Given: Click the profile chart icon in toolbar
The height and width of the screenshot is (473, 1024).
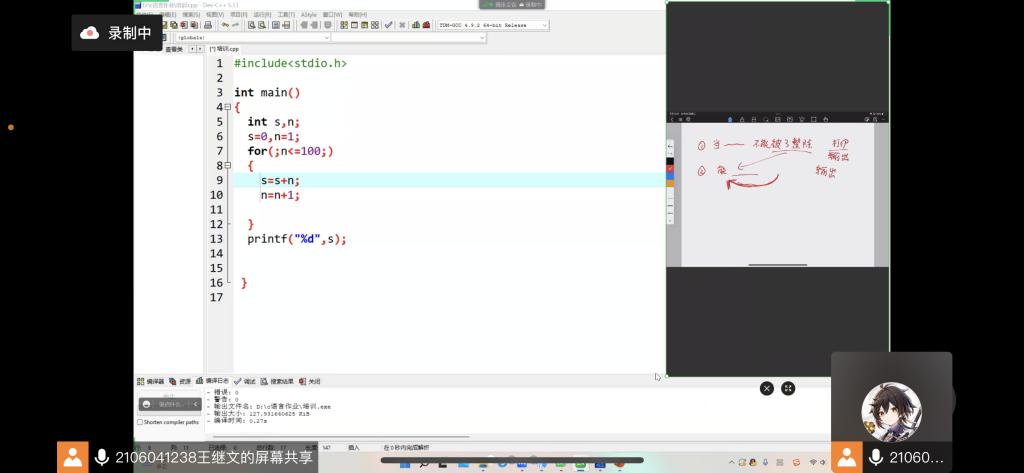Looking at the screenshot, I should [x=415, y=25].
